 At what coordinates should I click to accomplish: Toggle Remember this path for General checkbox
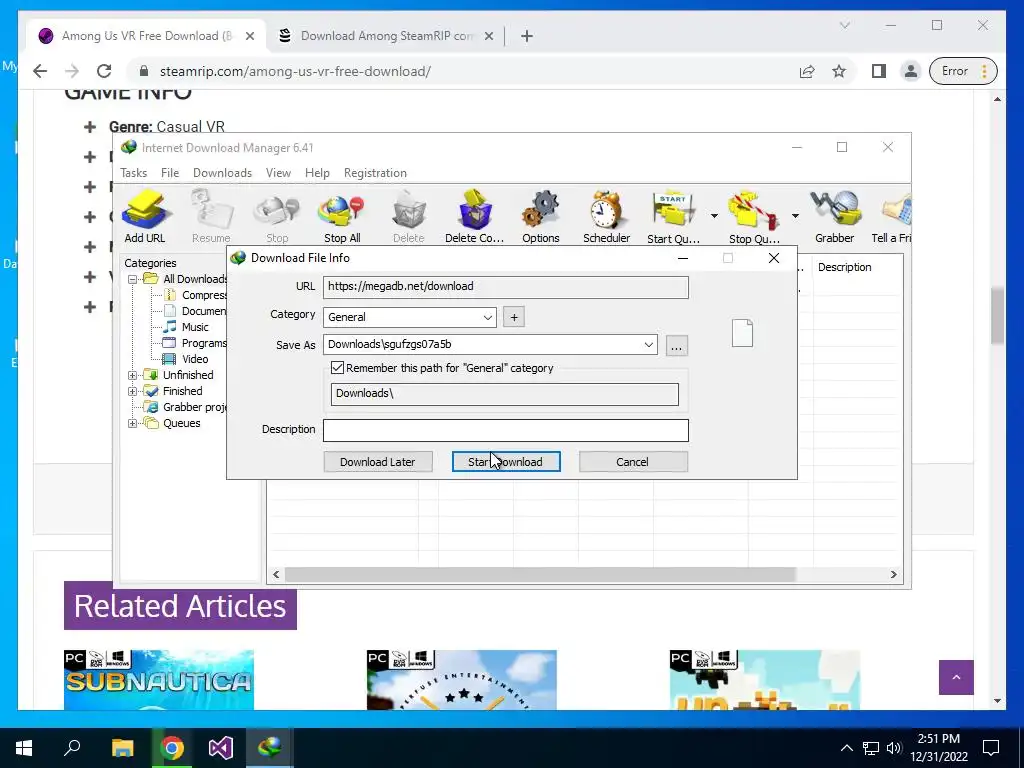coord(337,368)
